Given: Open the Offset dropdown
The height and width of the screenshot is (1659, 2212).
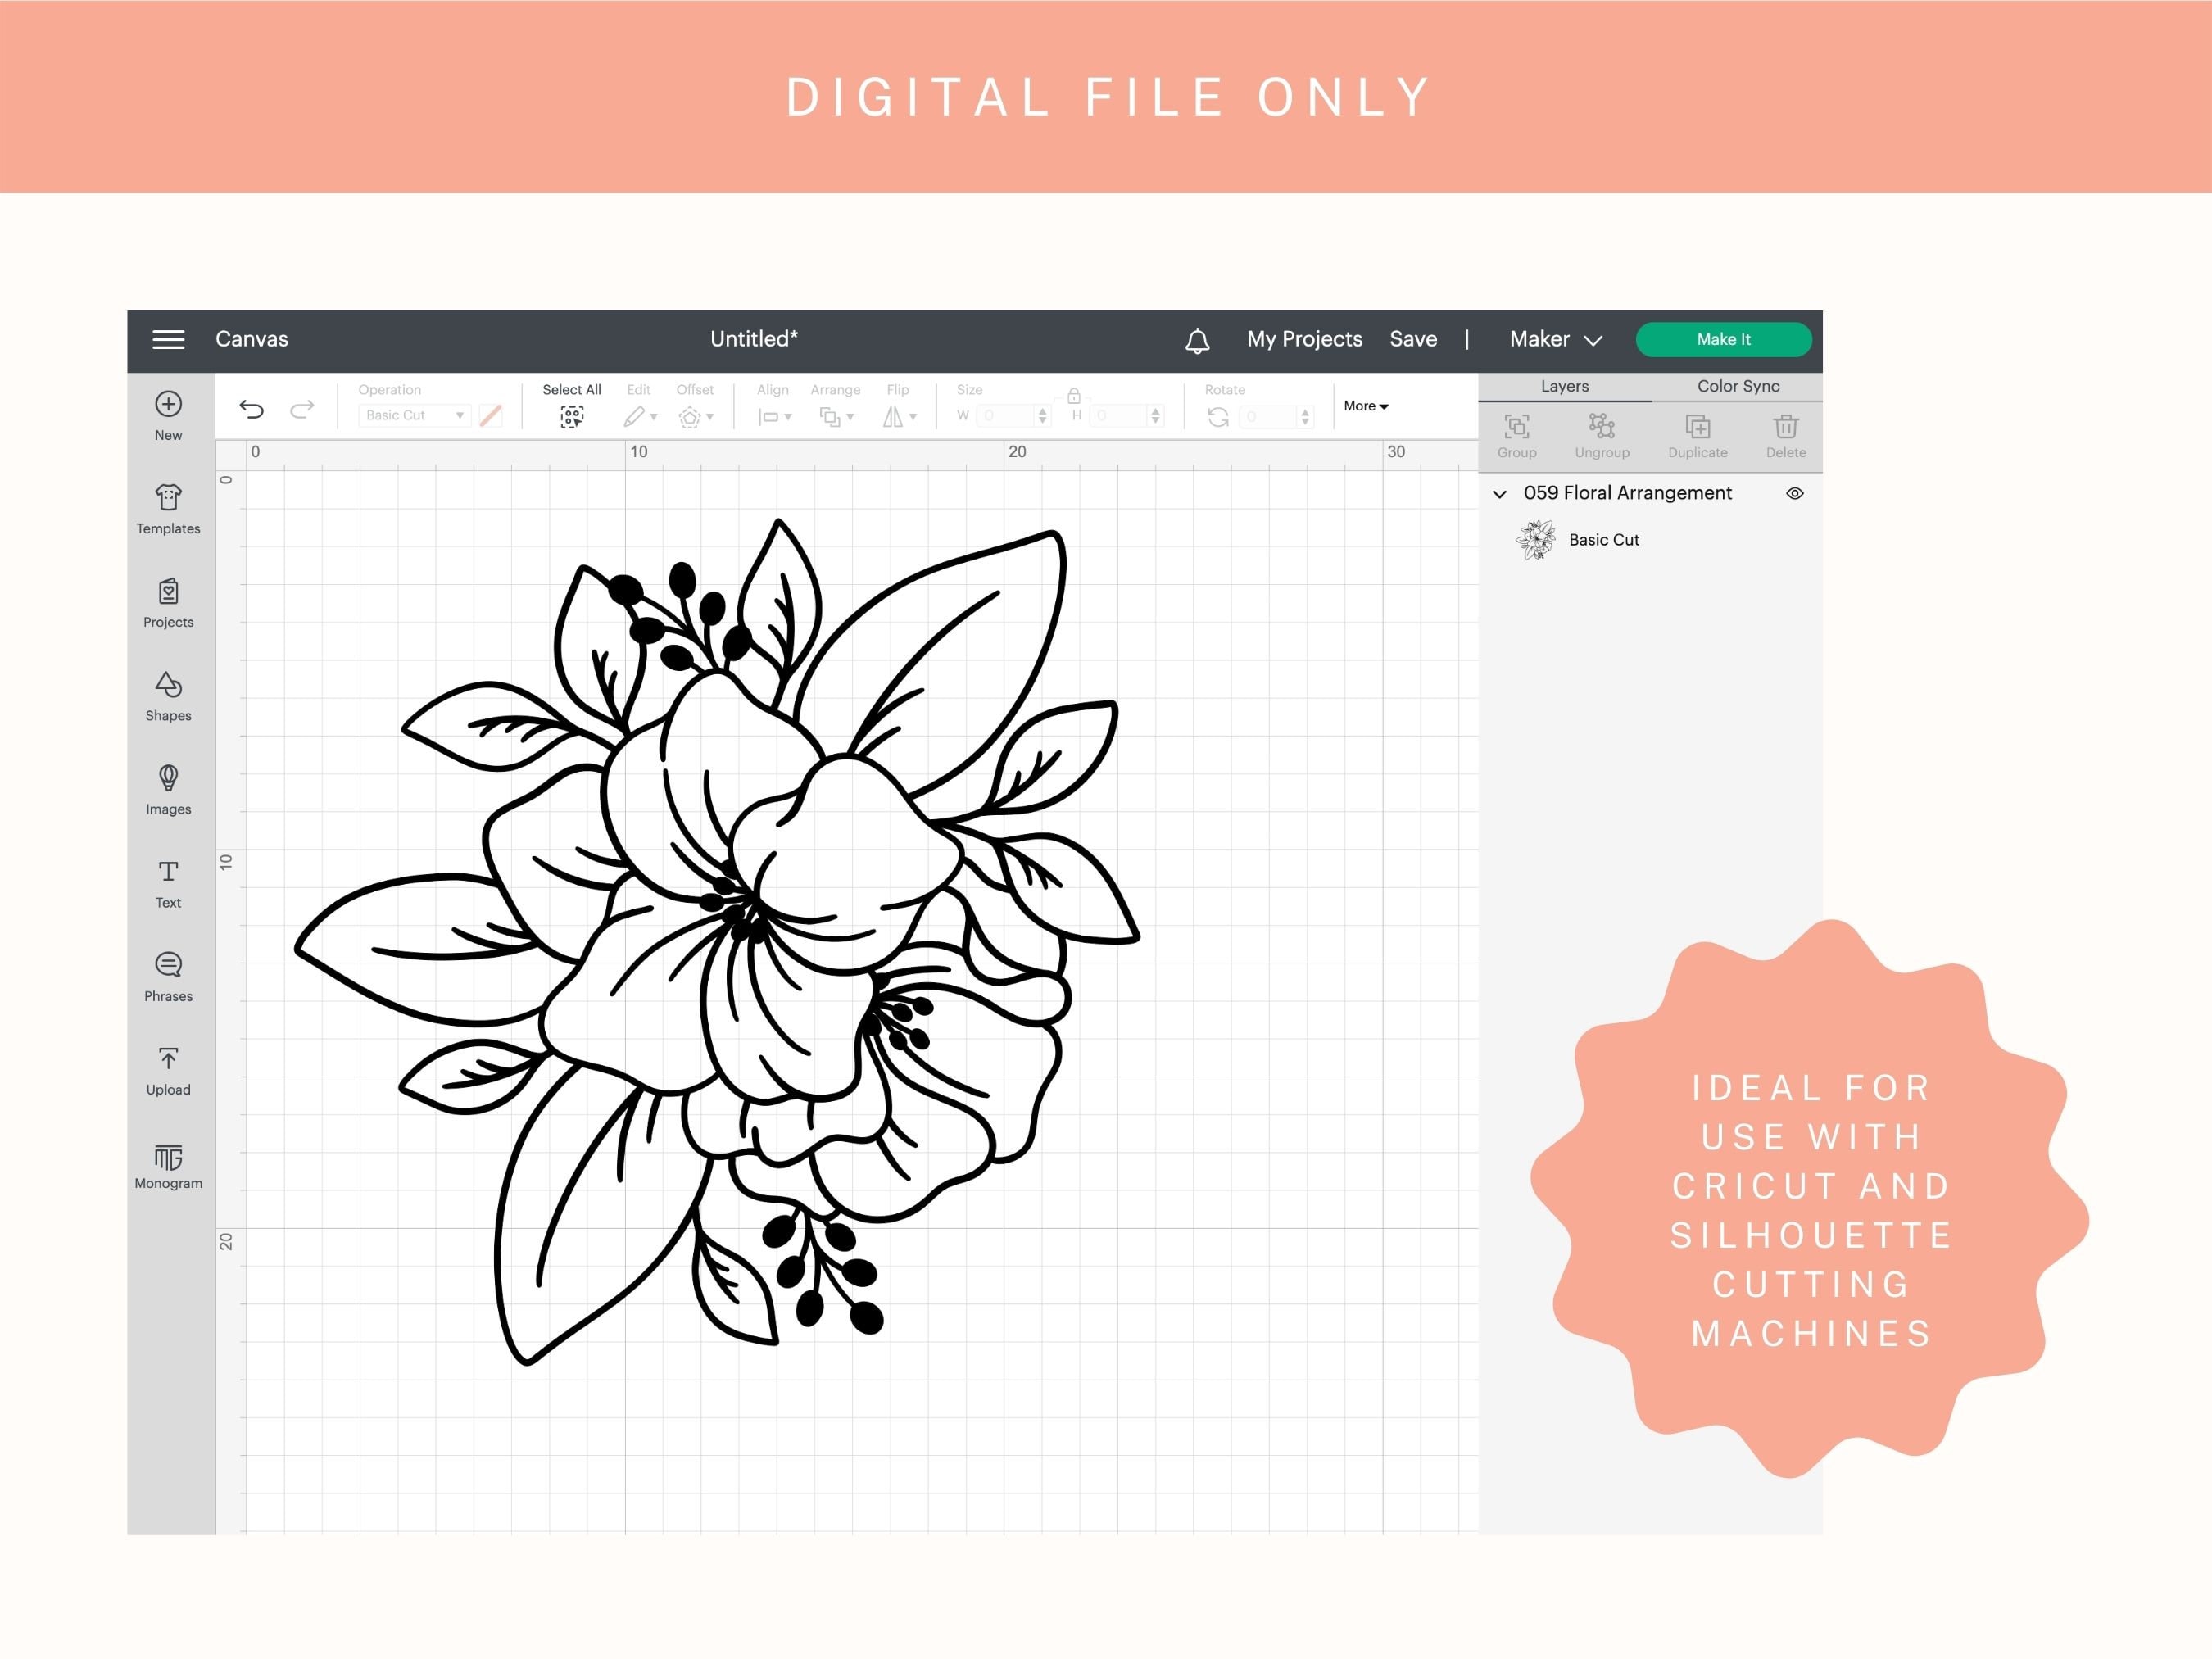Looking at the screenshot, I should pos(696,417).
